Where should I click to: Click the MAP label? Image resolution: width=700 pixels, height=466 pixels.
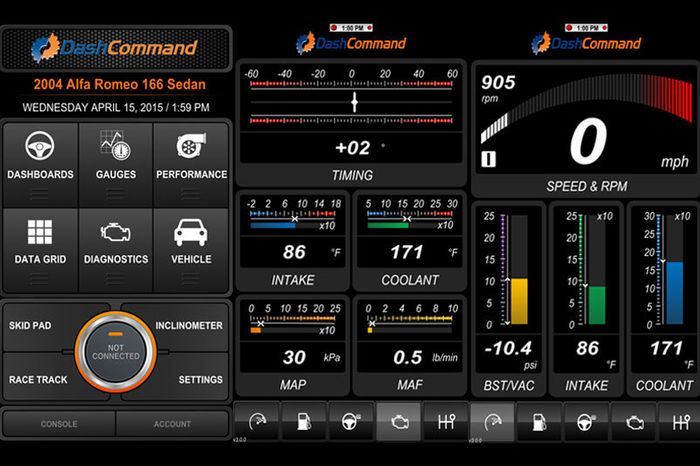click(x=293, y=385)
